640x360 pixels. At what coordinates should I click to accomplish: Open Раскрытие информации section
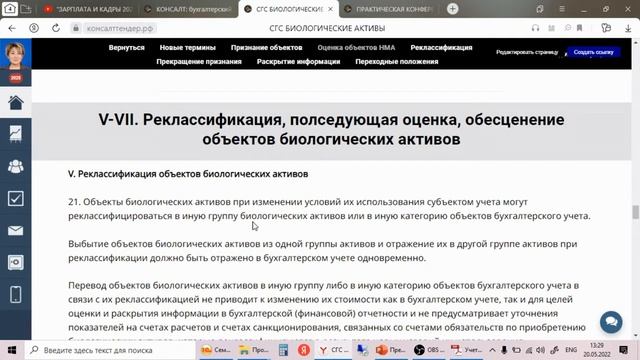point(298,61)
